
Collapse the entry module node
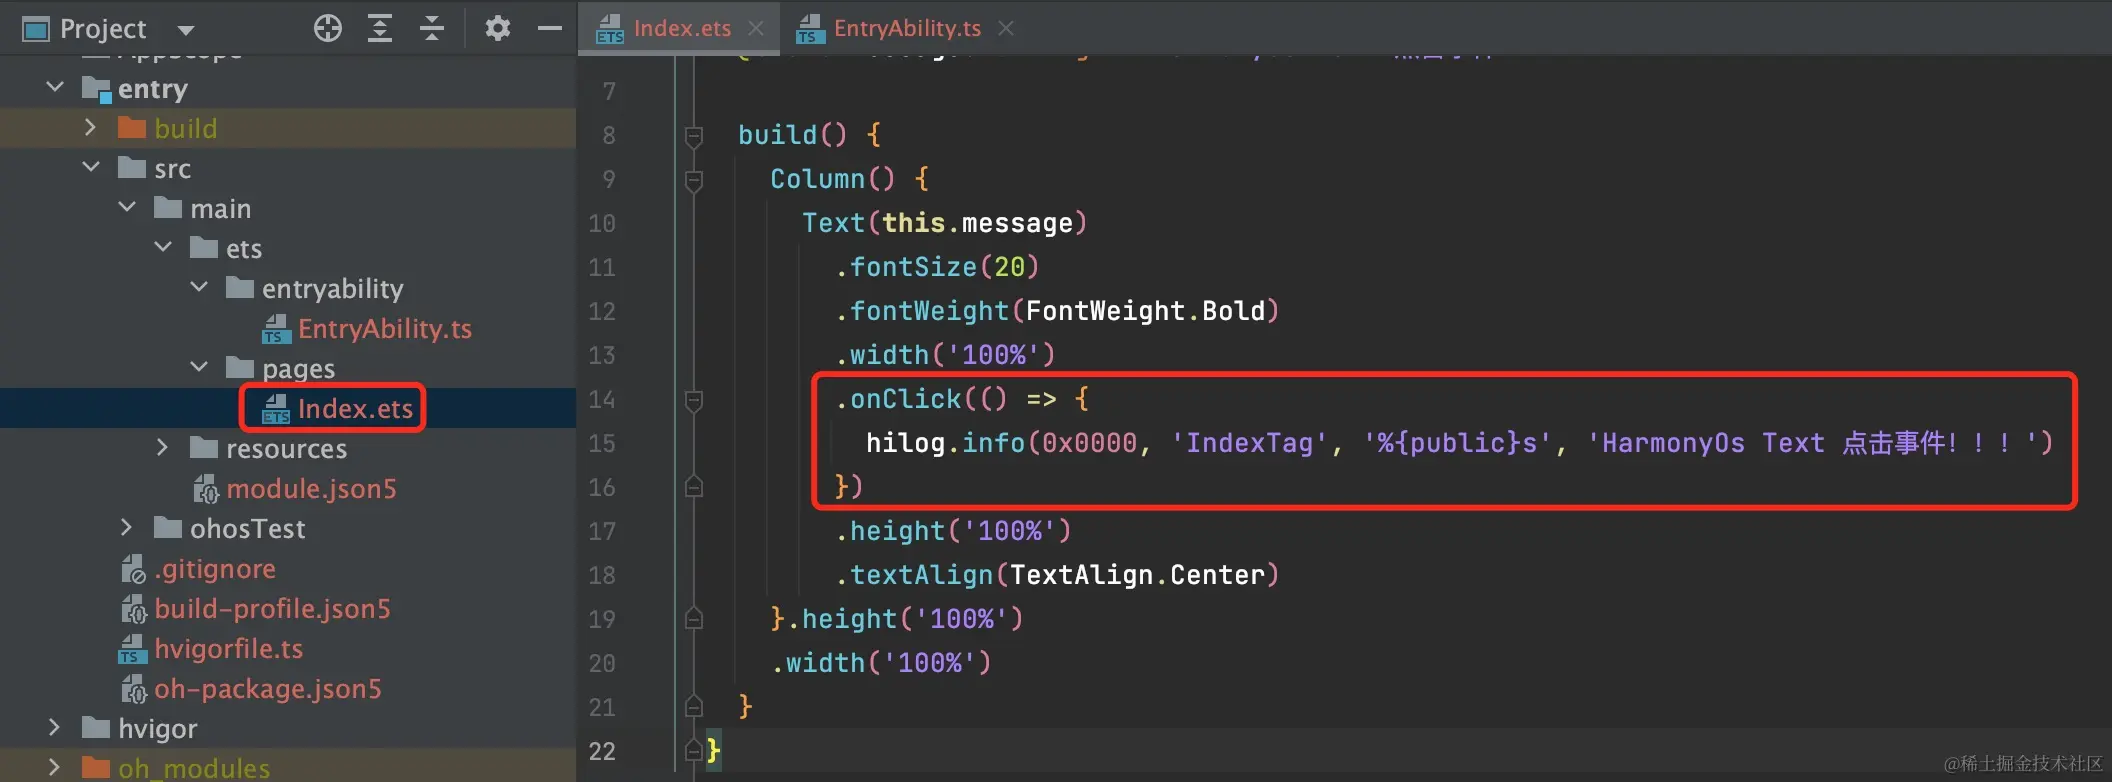click(55, 88)
